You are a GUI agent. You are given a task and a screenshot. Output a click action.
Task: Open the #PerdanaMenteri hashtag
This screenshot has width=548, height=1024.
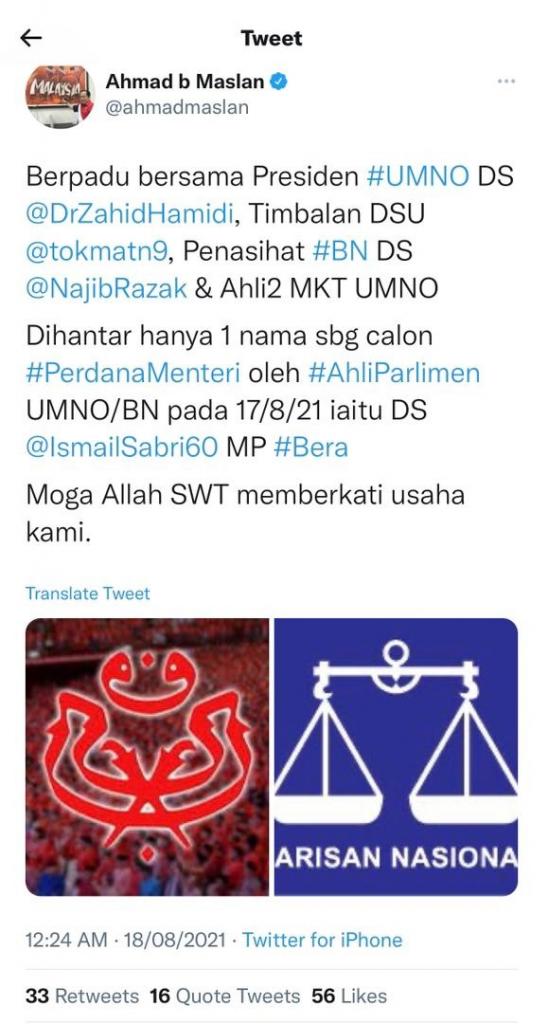coord(134,374)
